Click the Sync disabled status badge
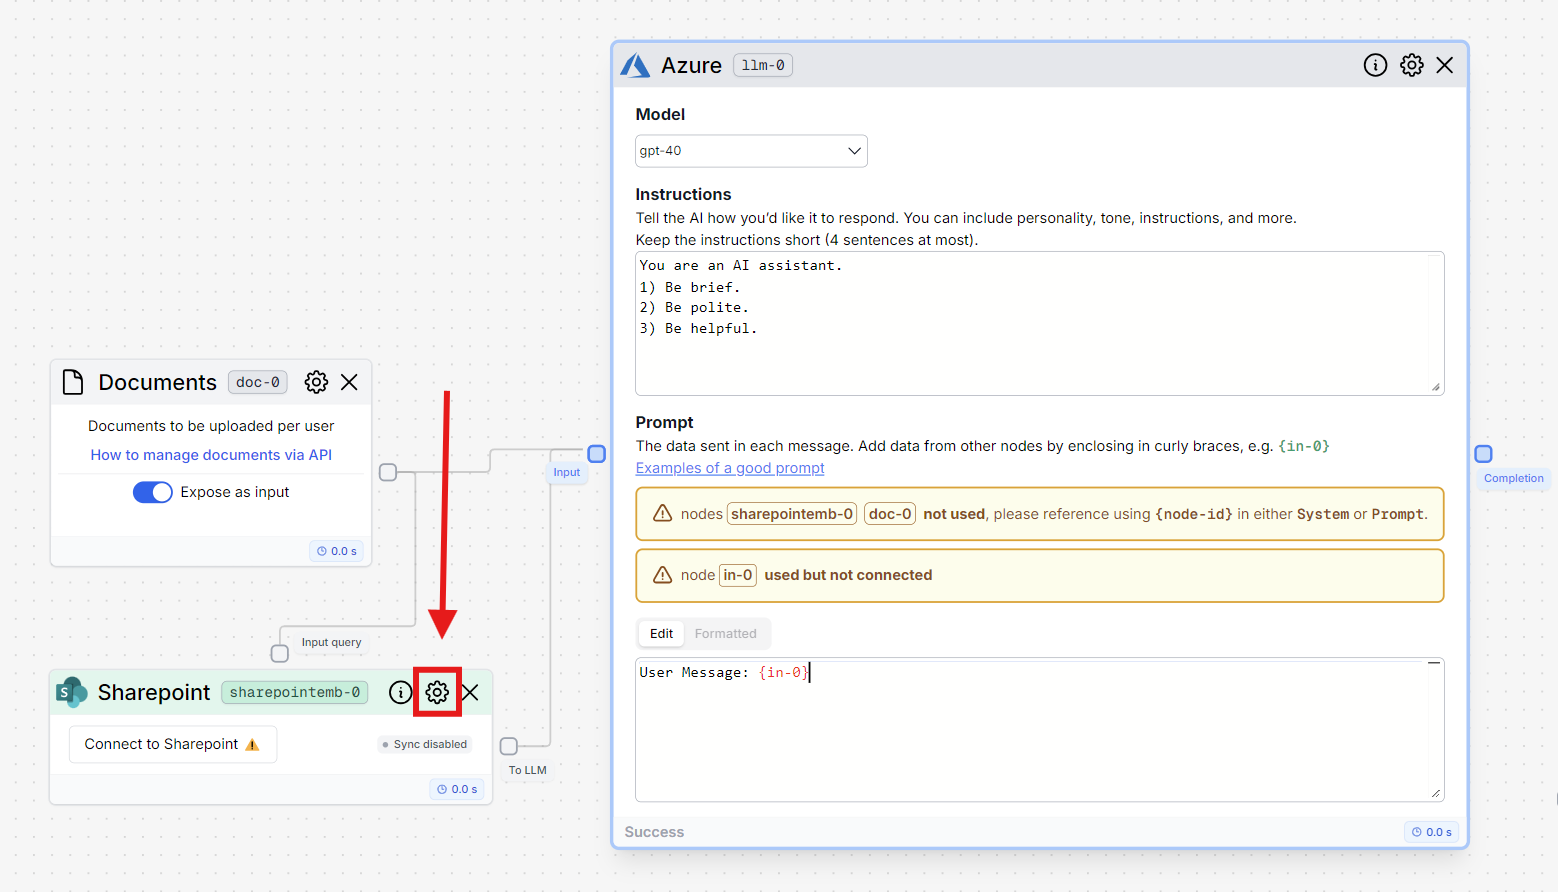 point(425,744)
